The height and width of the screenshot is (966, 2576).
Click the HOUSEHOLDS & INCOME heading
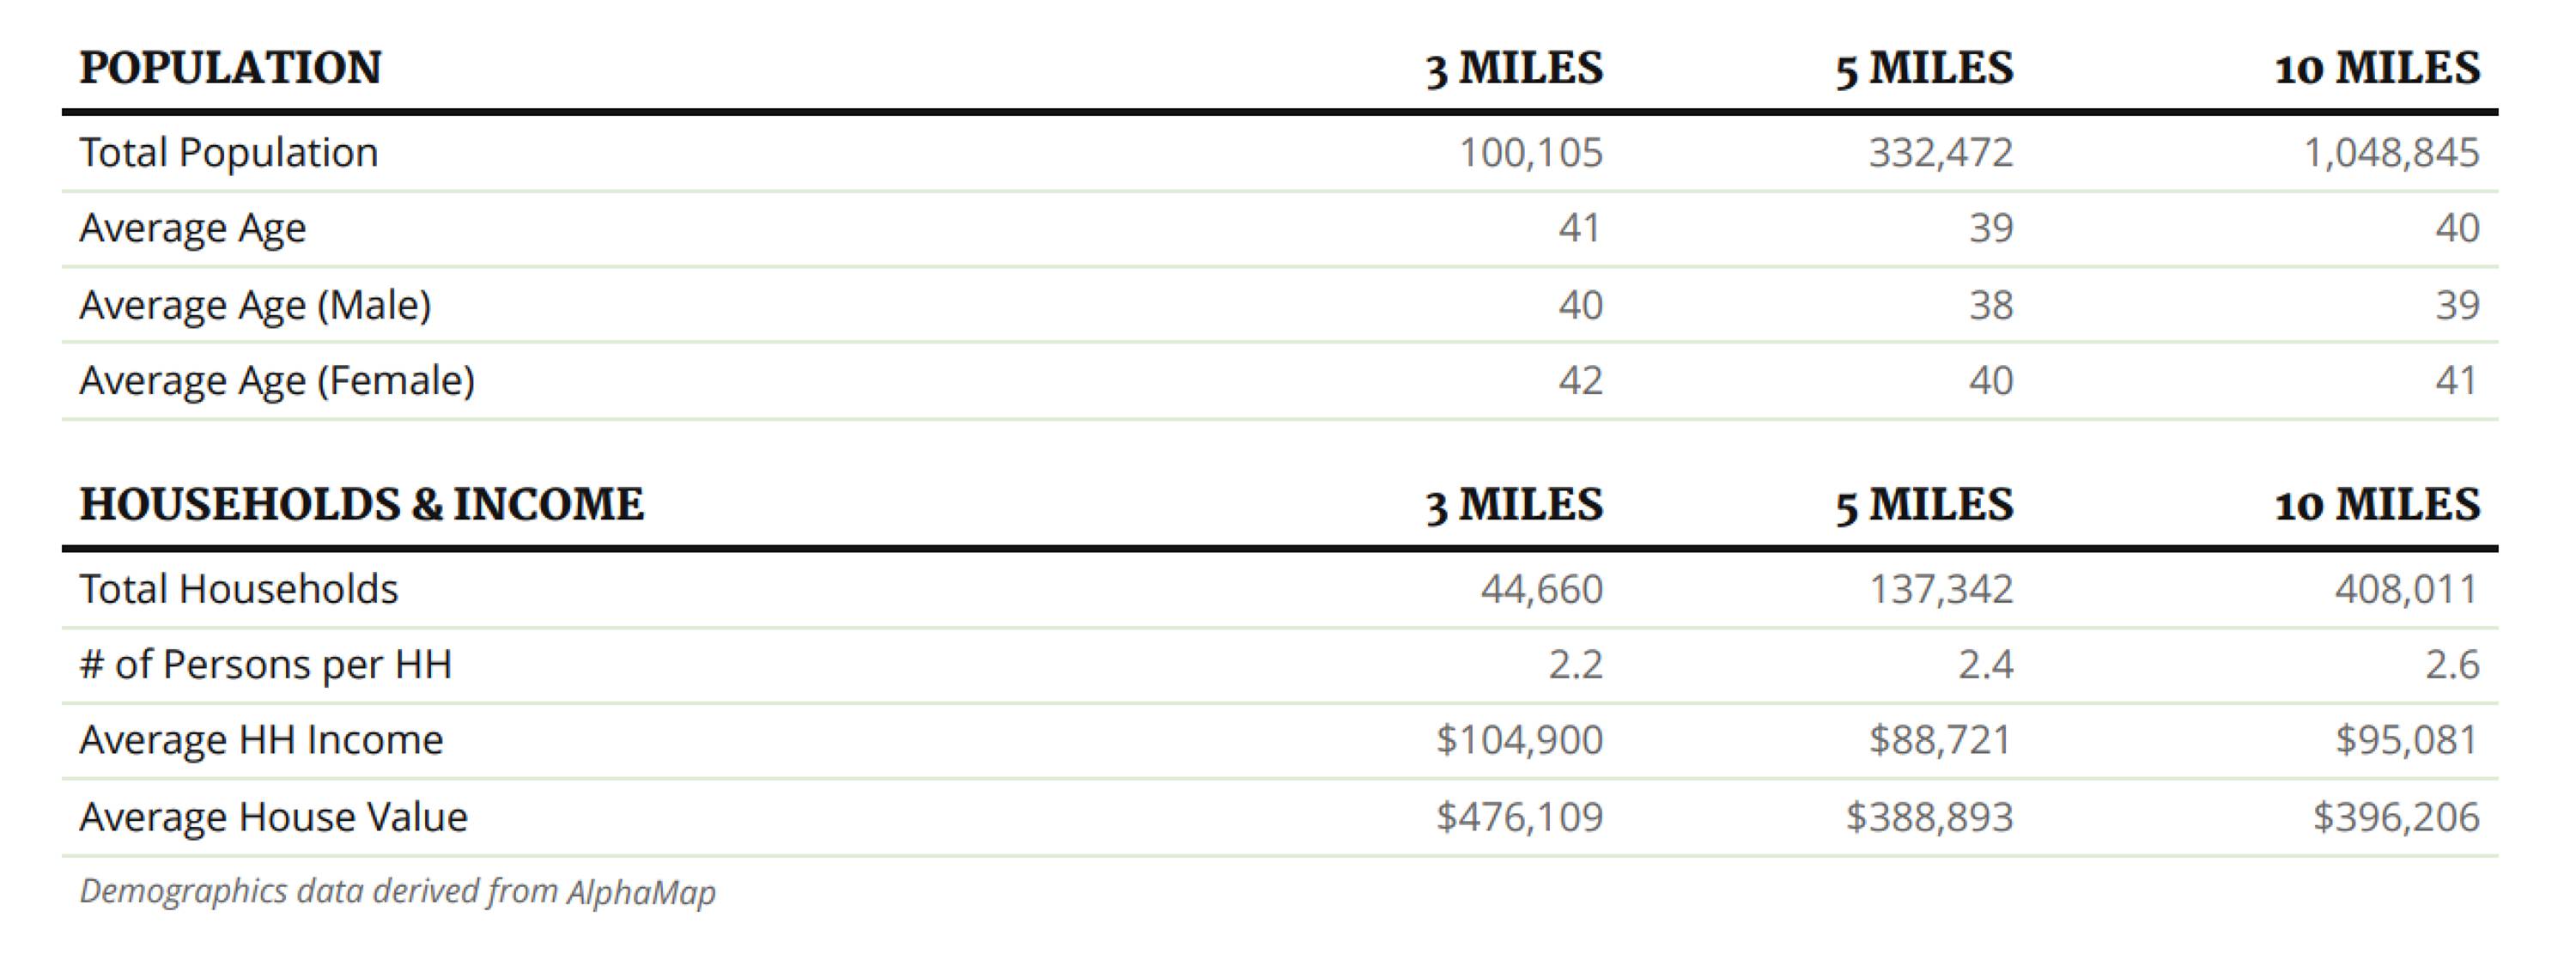361,504
